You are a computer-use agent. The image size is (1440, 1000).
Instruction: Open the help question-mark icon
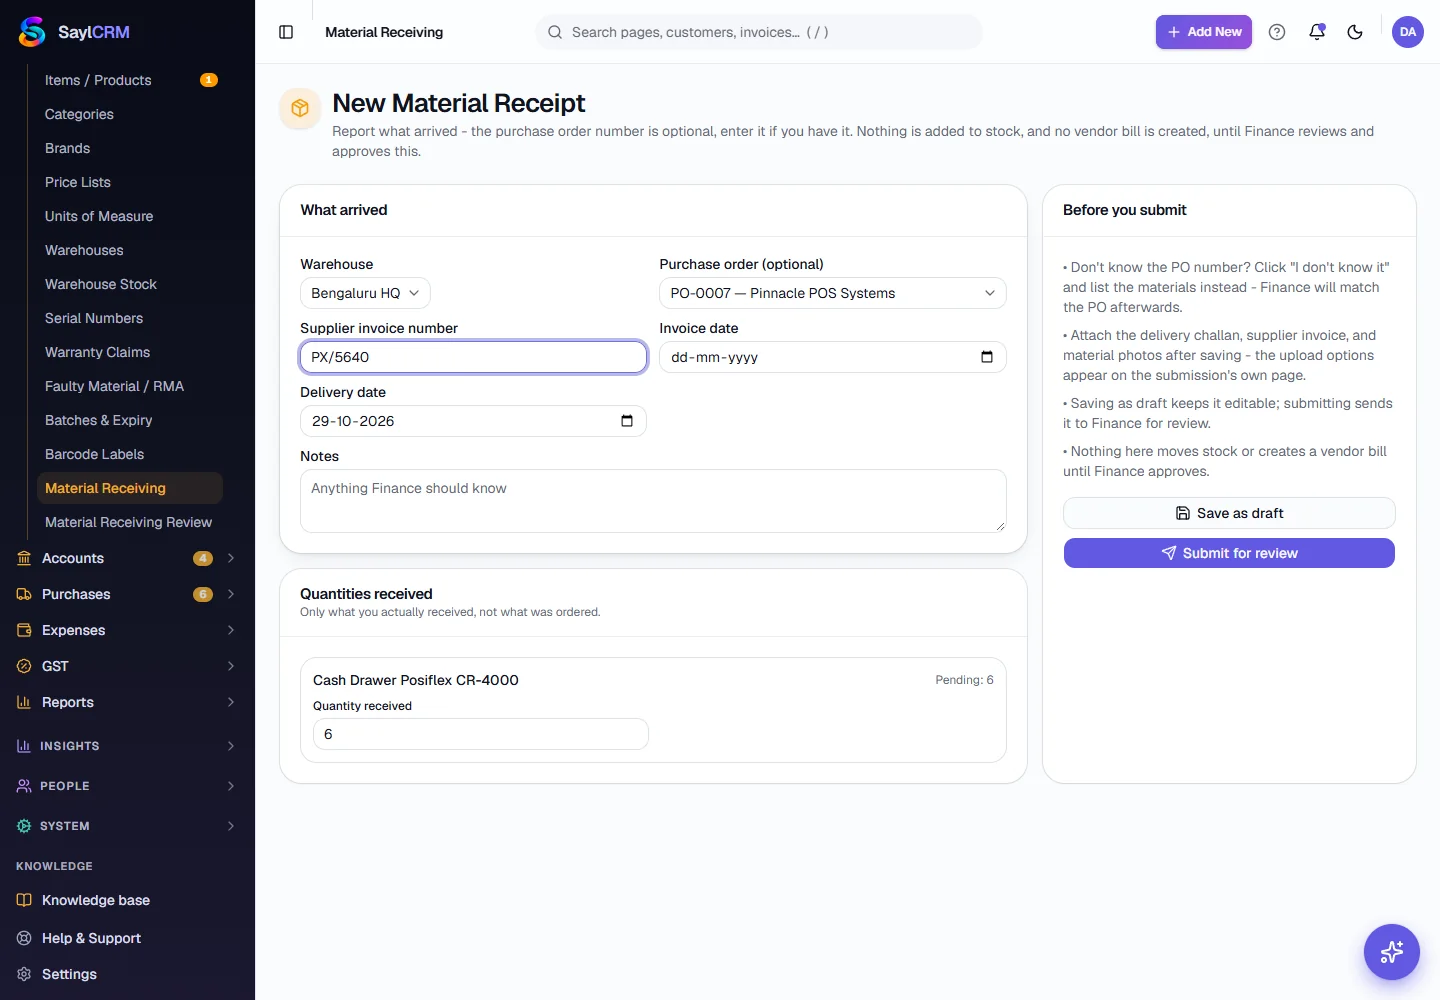coord(1277,32)
